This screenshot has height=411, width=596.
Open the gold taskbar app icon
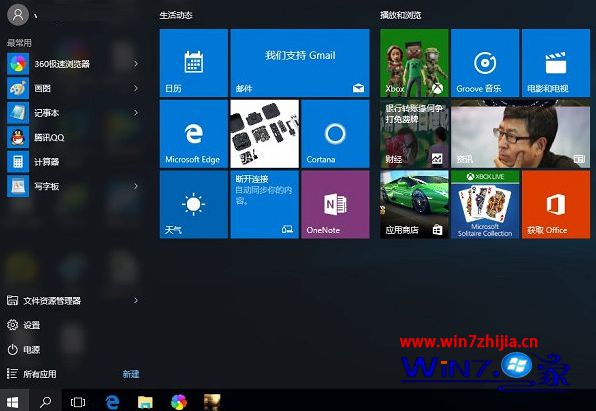tap(212, 401)
